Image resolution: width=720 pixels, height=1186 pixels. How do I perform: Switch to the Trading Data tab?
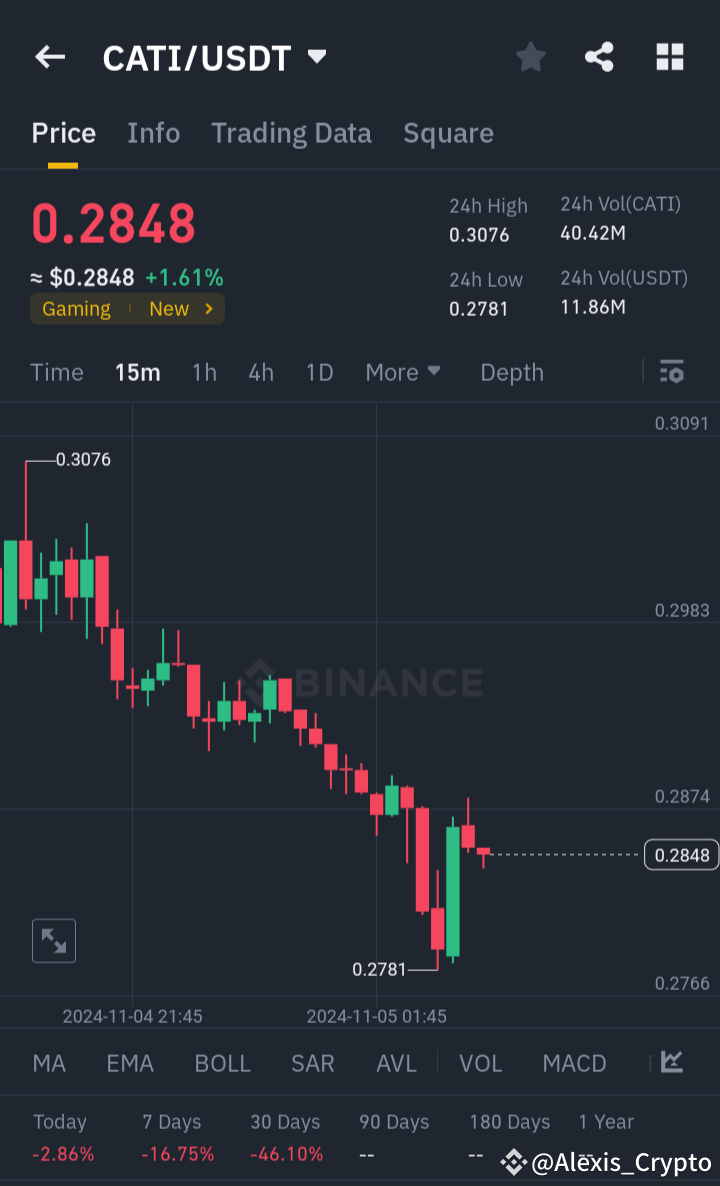tap(291, 133)
